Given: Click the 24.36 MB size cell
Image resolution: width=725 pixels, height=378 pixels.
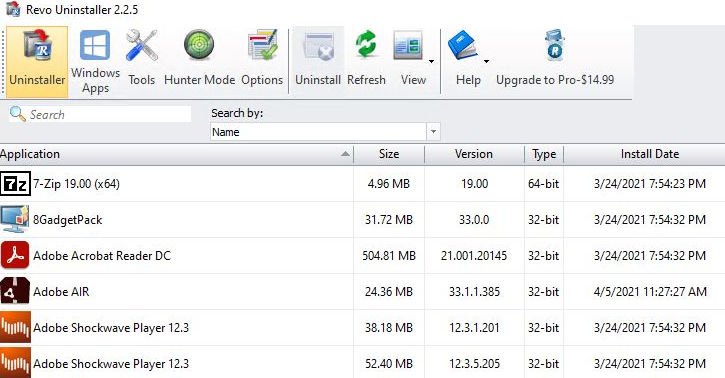Looking at the screenshot, I should tap(389, 292).
